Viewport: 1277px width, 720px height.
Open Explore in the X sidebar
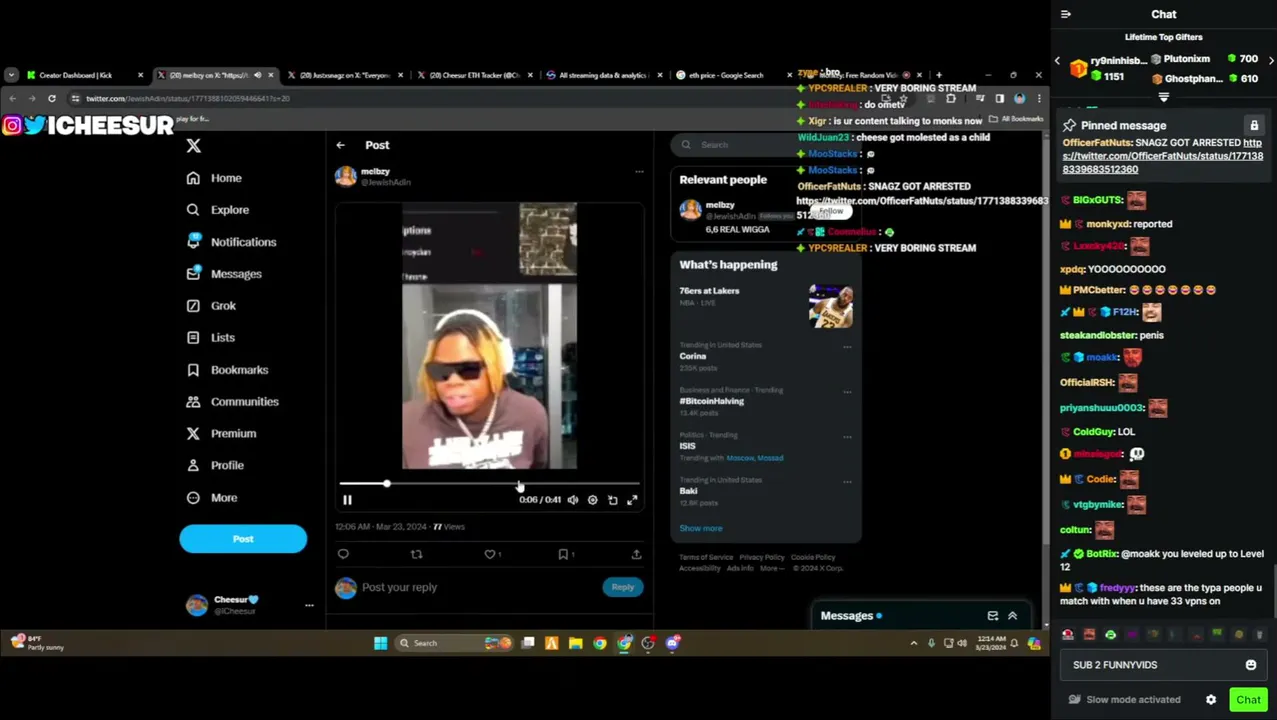(x=217, y=210)
